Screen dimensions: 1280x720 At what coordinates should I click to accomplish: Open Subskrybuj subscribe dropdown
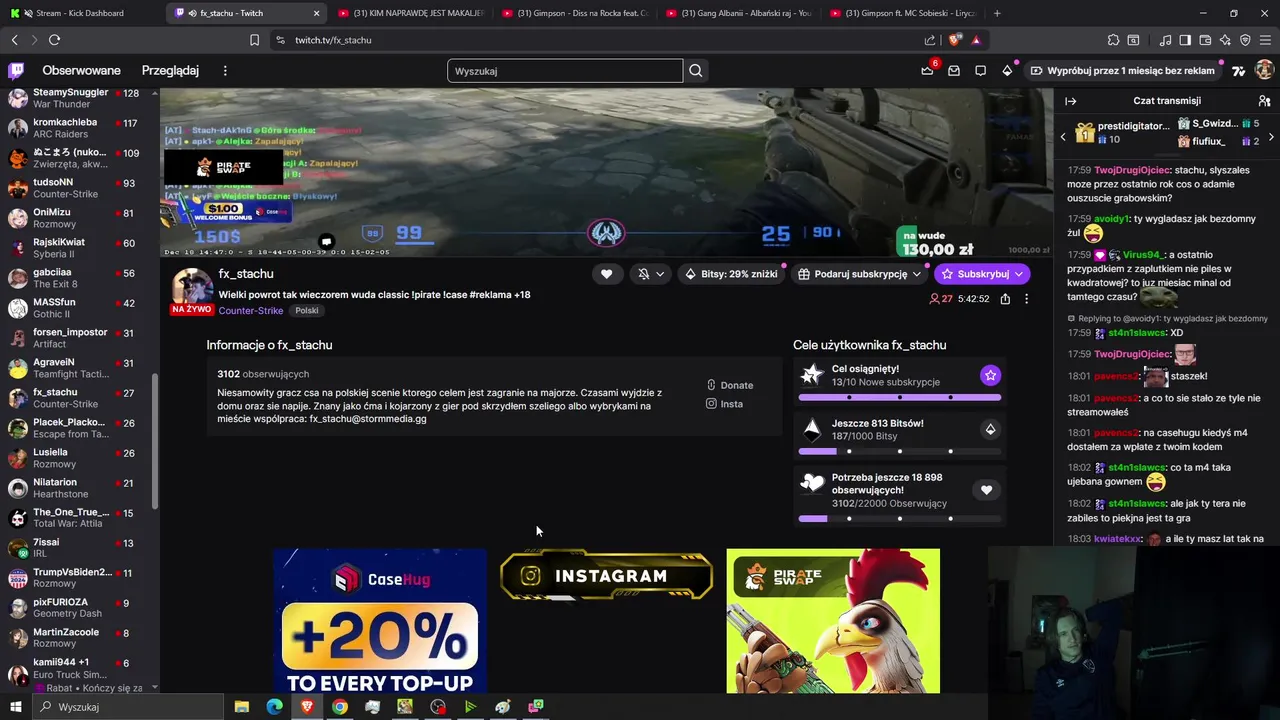click(x=982, y=274)
